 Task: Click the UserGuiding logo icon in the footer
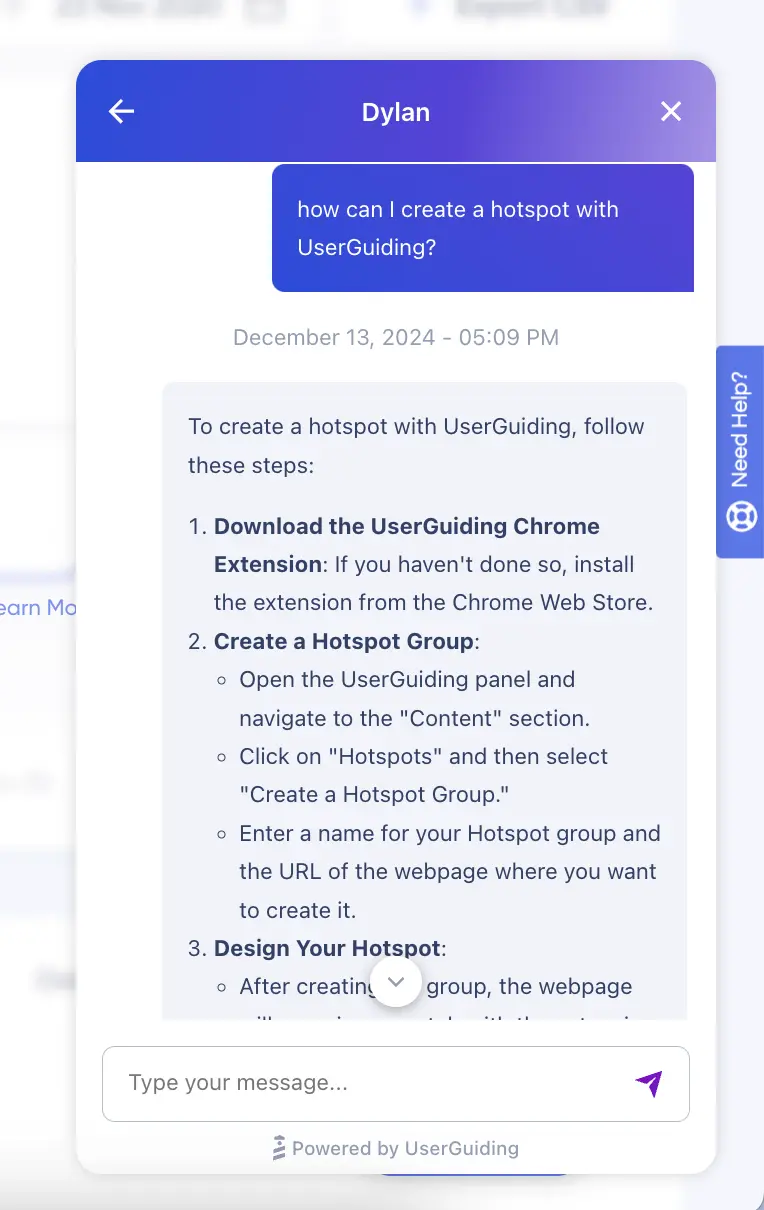pyautogui.click(x=280, y=1148)
